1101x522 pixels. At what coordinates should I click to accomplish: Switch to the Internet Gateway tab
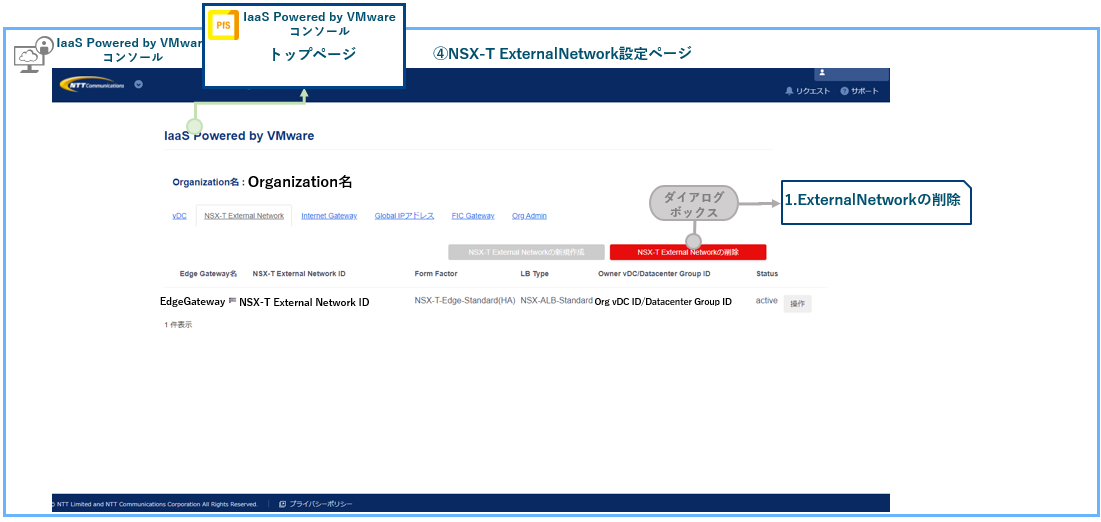coord(329,216)
